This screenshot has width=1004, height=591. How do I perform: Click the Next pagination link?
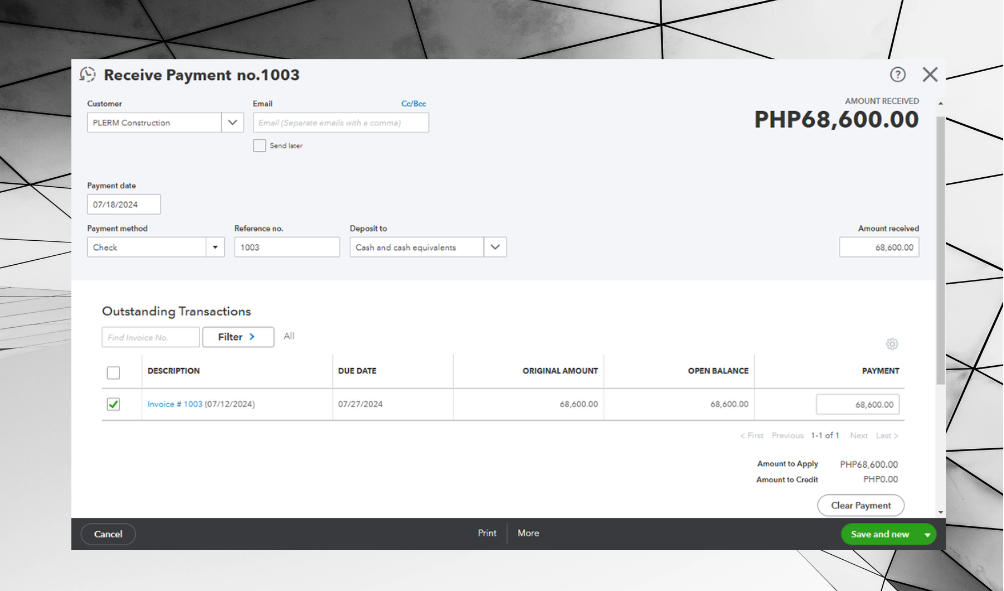(x=859, y=435)
